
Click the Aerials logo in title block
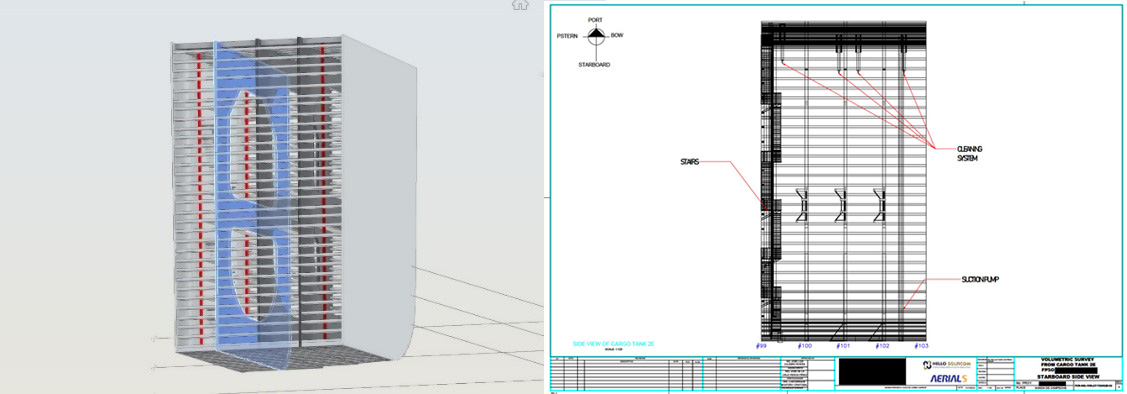[x=948, y=379]
